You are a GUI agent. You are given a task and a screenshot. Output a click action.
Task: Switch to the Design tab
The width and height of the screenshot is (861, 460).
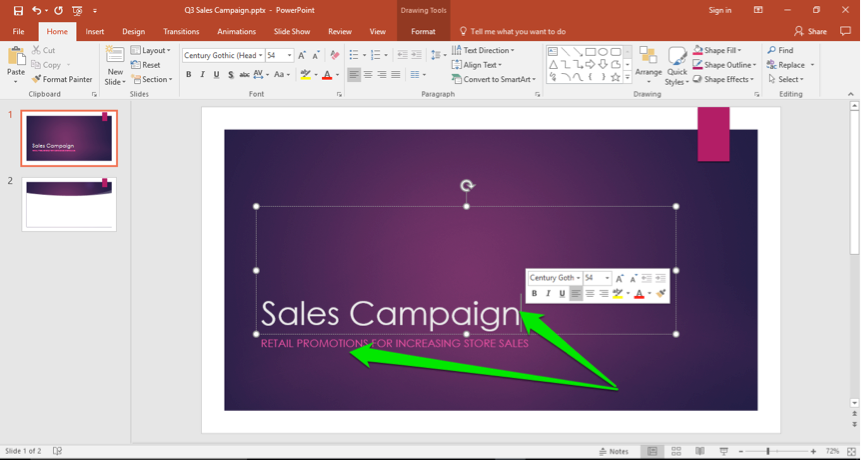(x=133, y=31)
